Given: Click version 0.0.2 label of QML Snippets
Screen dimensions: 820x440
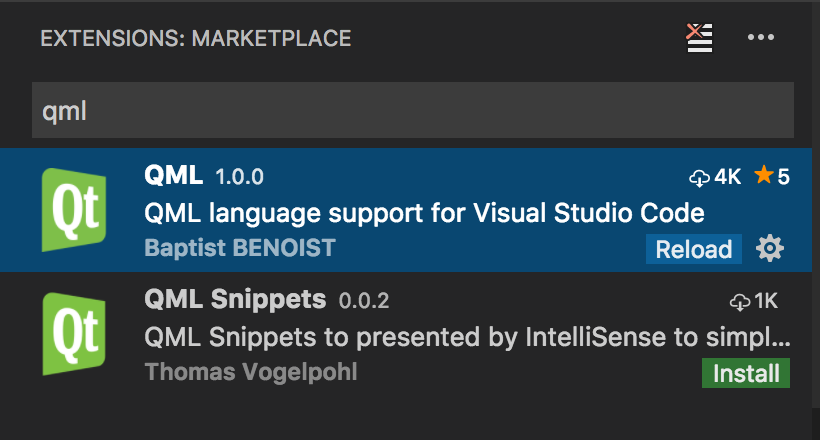Looking at the screenshot, I should tap(363, 301).
